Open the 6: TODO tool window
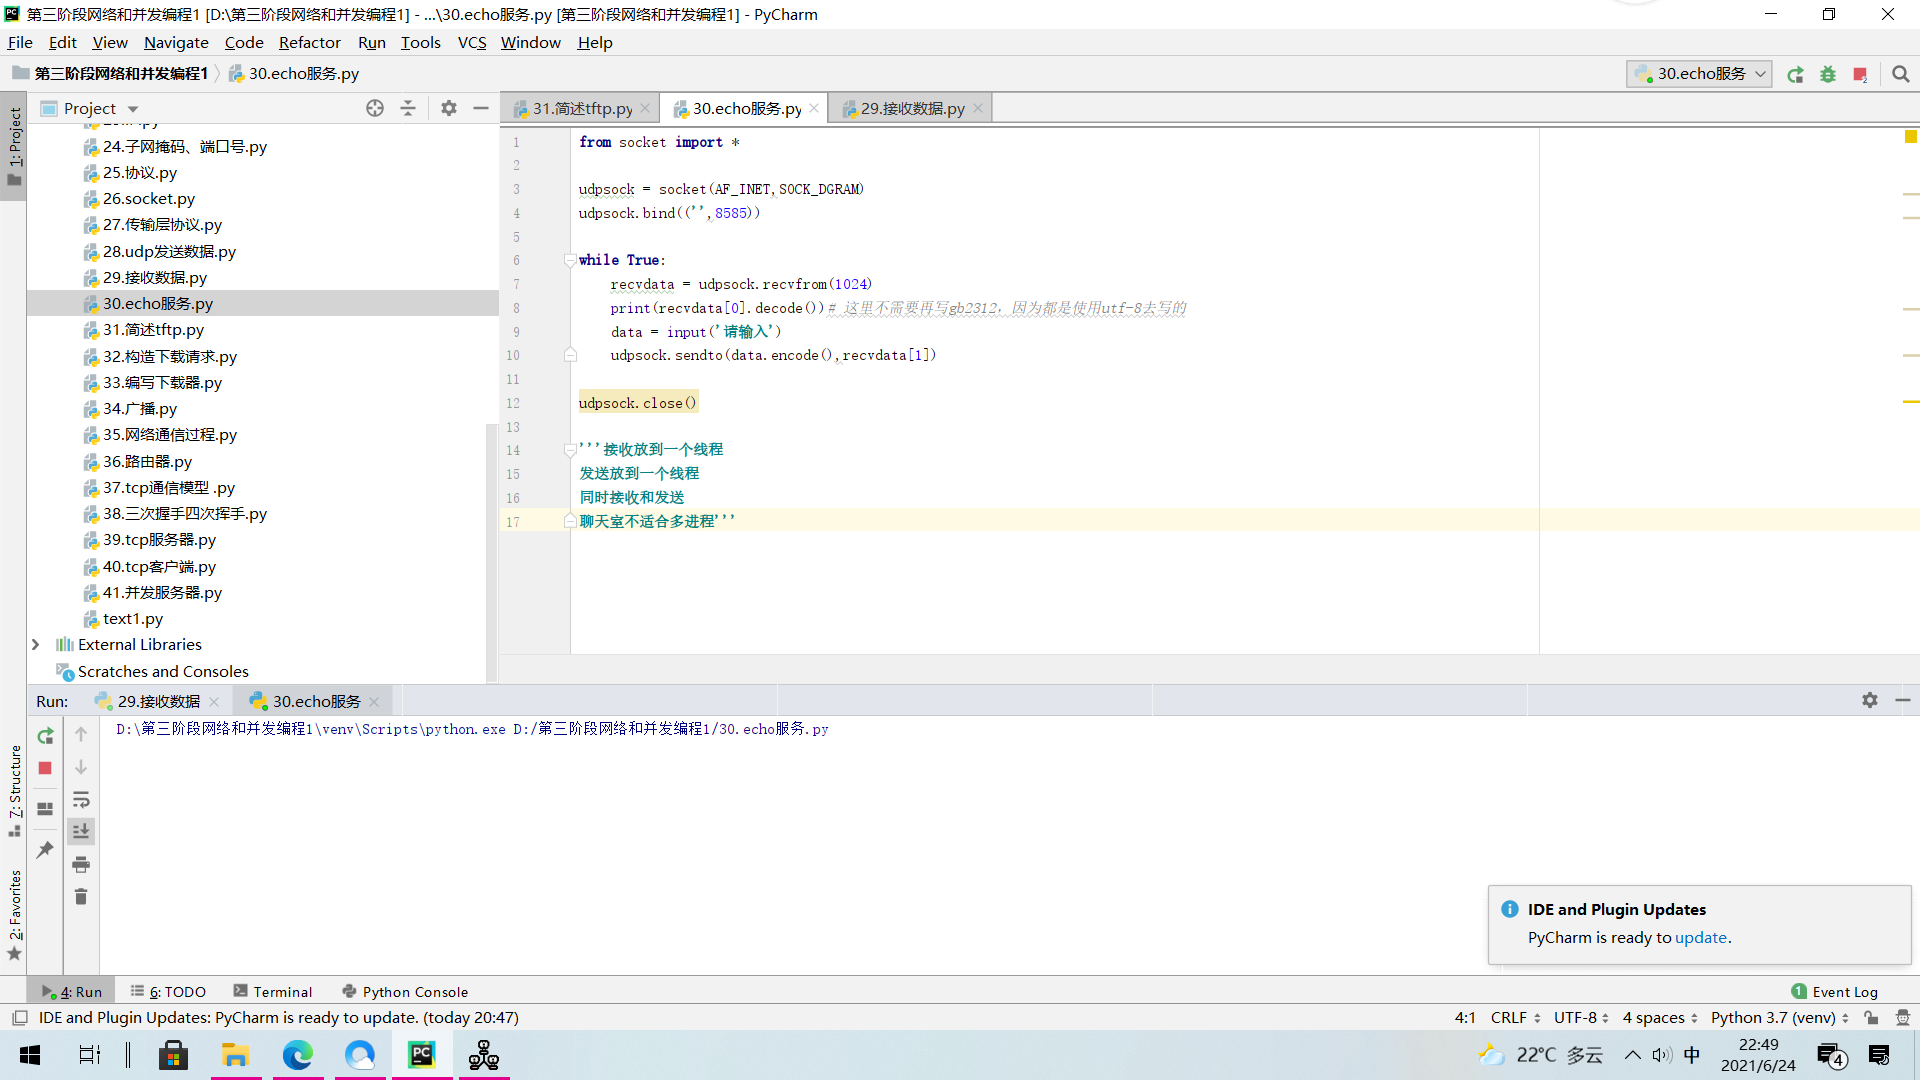 (x=168, y=991)
